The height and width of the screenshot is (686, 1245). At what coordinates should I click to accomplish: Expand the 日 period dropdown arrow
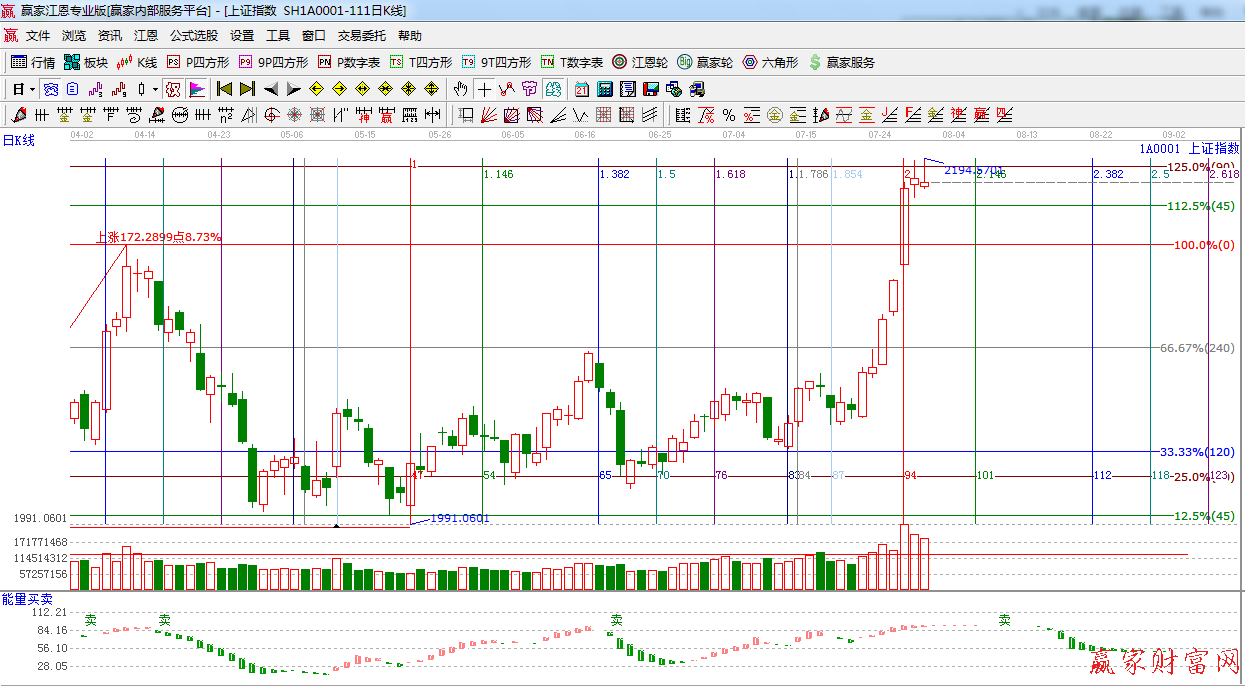click(x=32, y=89)
